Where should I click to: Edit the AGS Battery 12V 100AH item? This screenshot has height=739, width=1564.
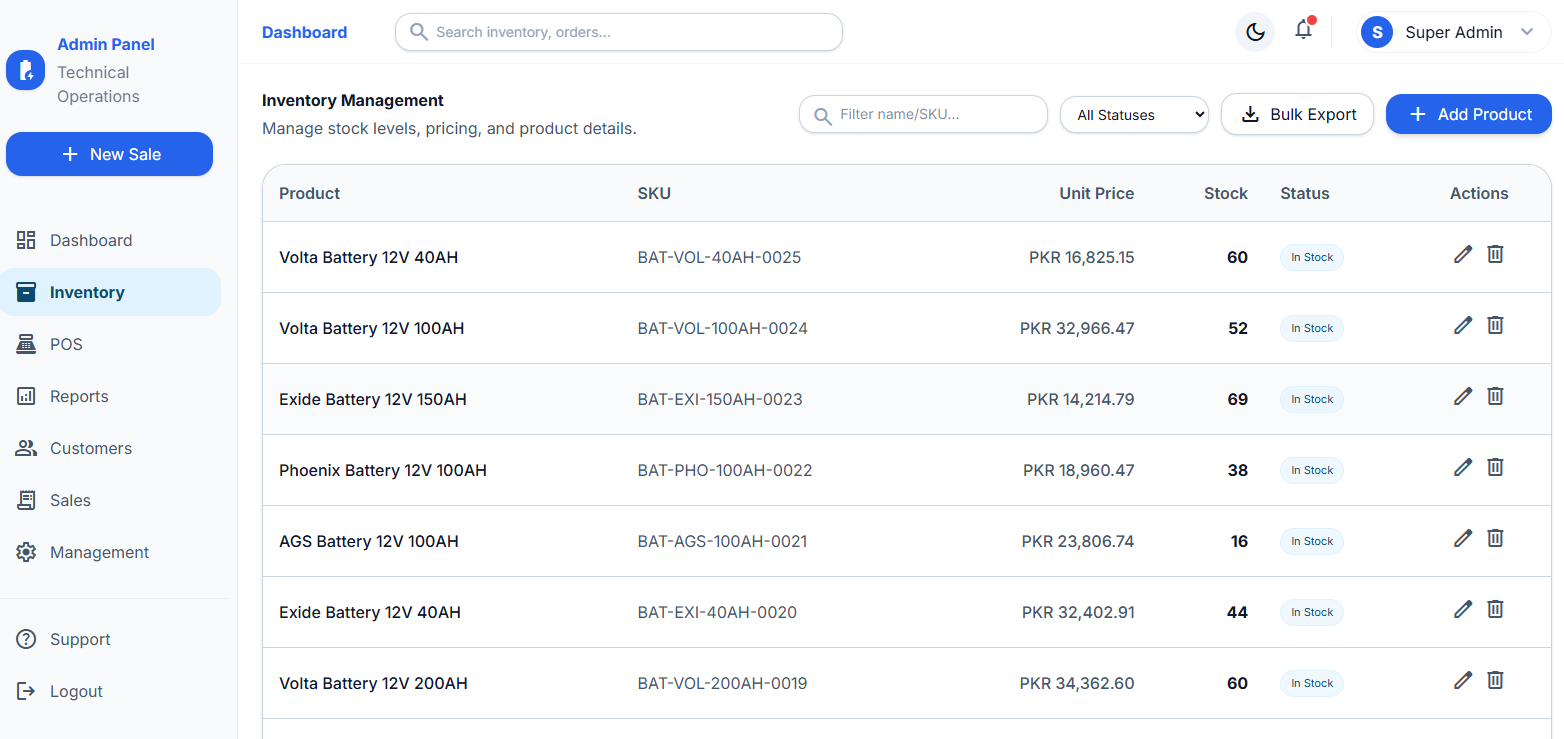point(1463,538)
